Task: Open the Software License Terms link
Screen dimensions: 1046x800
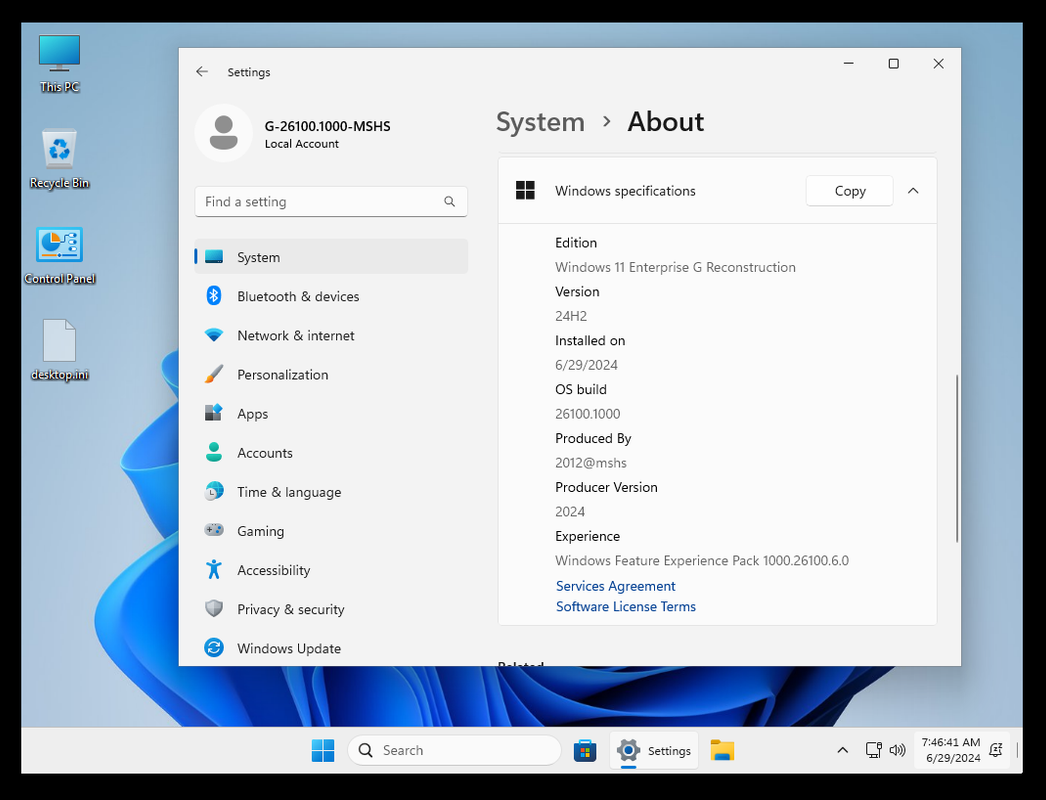Action: click(x=626, y=607)
